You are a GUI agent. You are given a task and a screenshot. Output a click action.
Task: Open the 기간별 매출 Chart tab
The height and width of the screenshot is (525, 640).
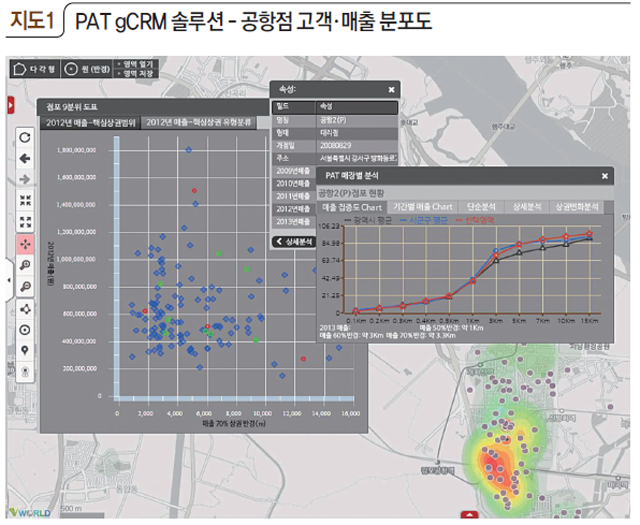422,207
